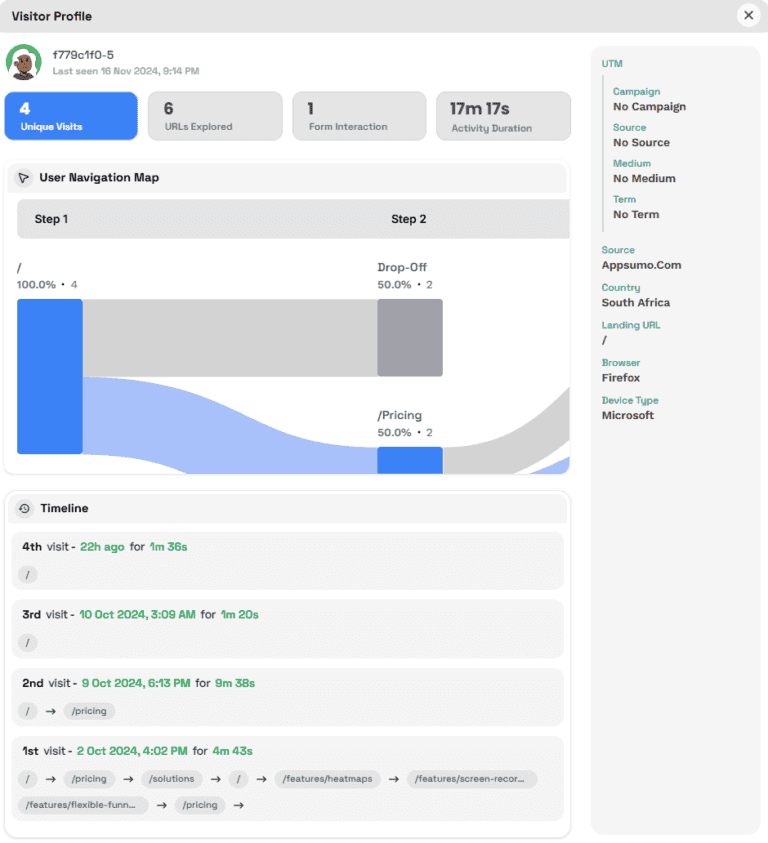The height and width of the screenshot is (843, 768).
Task: Close the Visitor Profile dialog
Action: [748, 16]
